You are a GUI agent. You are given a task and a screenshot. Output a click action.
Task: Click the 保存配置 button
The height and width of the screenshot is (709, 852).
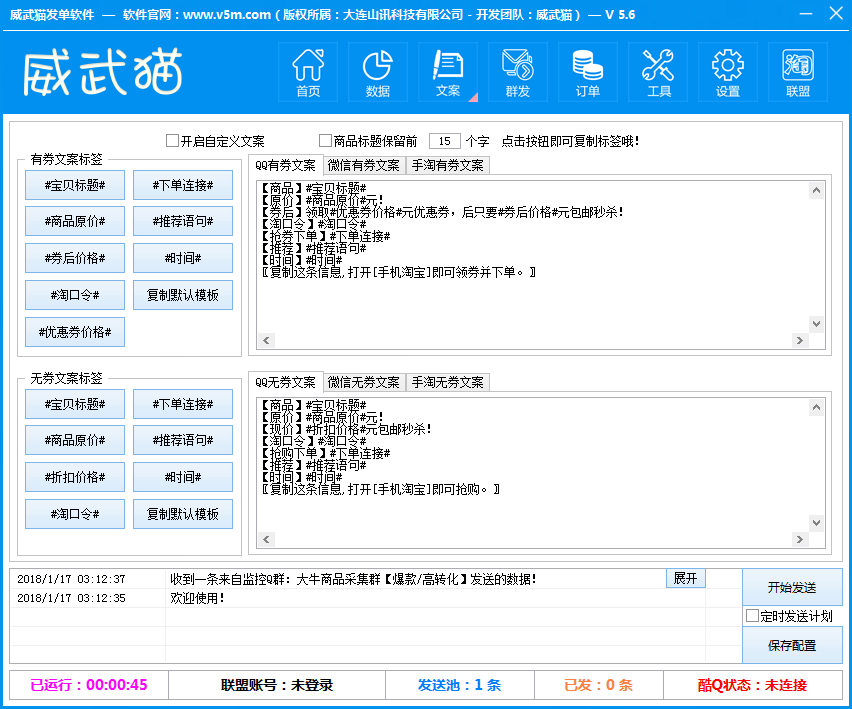(x=791, y=645)
